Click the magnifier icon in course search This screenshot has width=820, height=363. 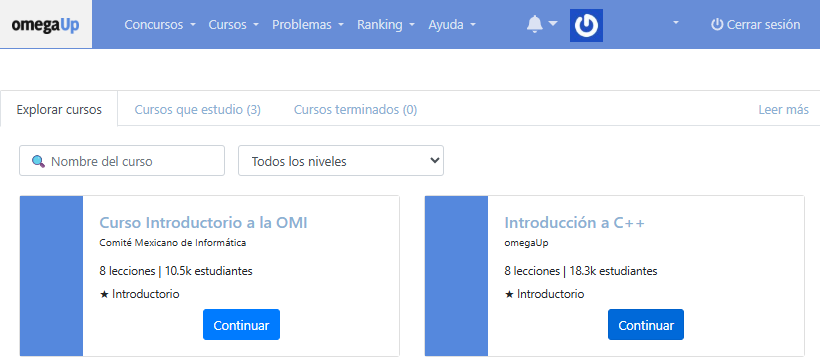39,161
